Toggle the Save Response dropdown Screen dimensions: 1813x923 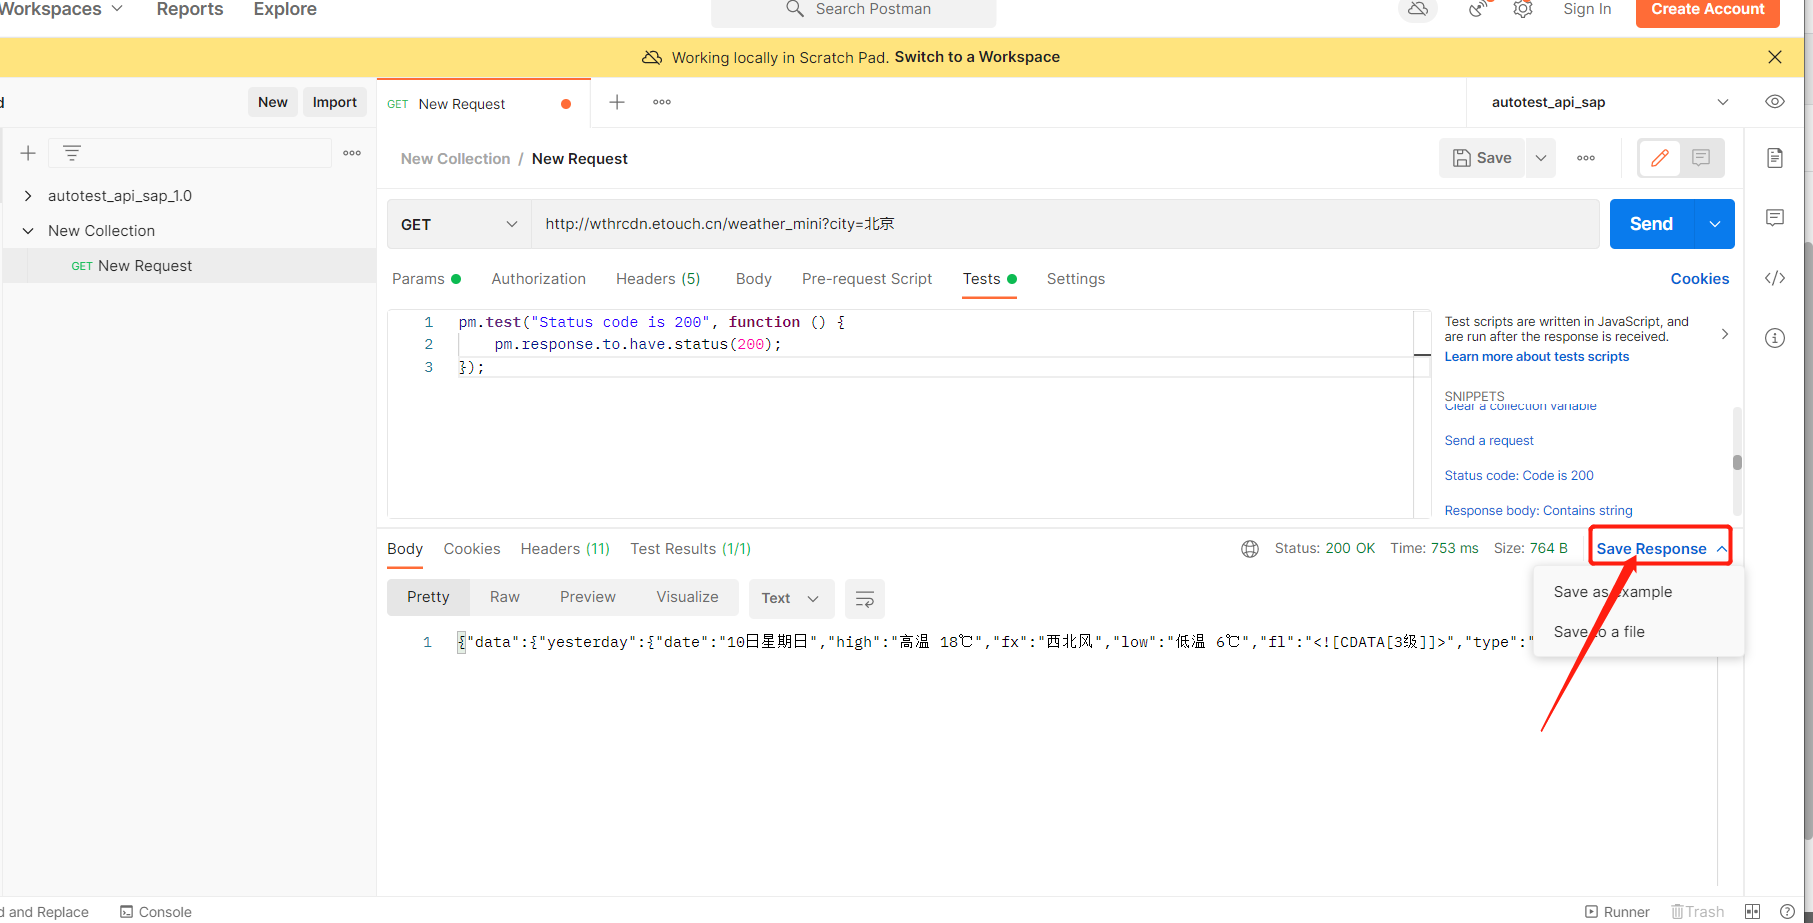click(x=1661, y=549)
